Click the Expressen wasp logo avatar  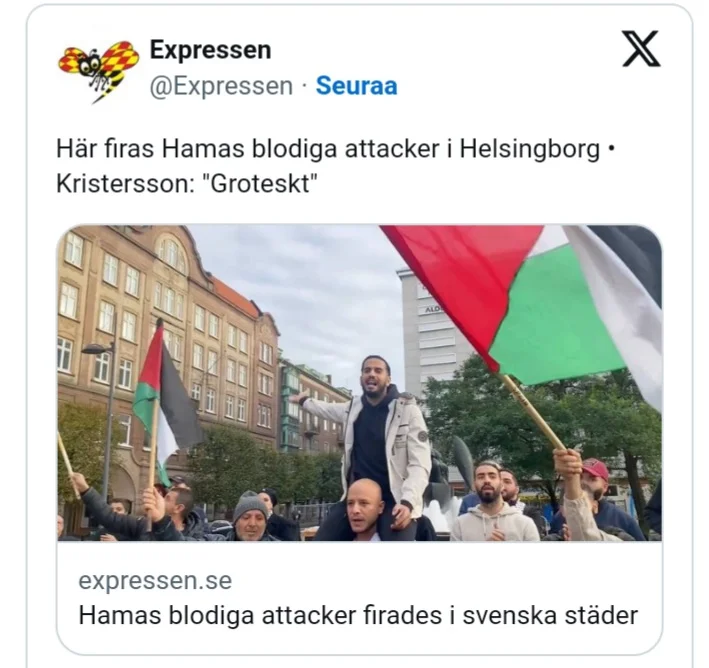coord(99,71)
